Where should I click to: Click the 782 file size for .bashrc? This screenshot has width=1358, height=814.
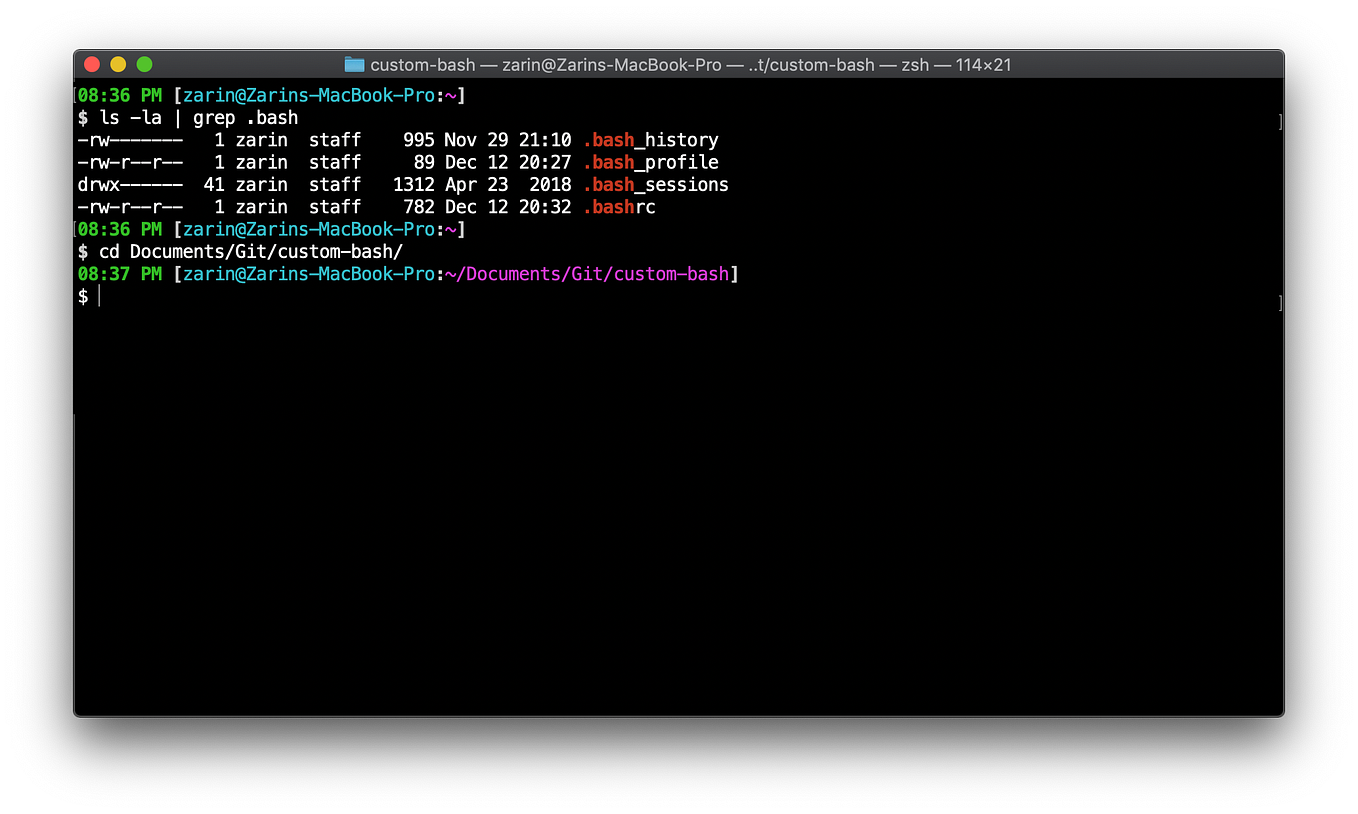[418, 206]
